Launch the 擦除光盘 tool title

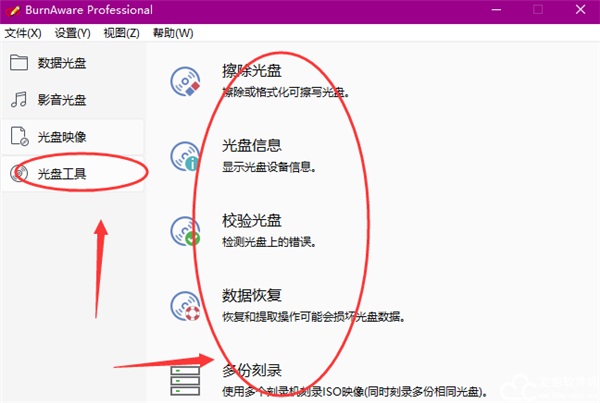click(x=252, y=71)
